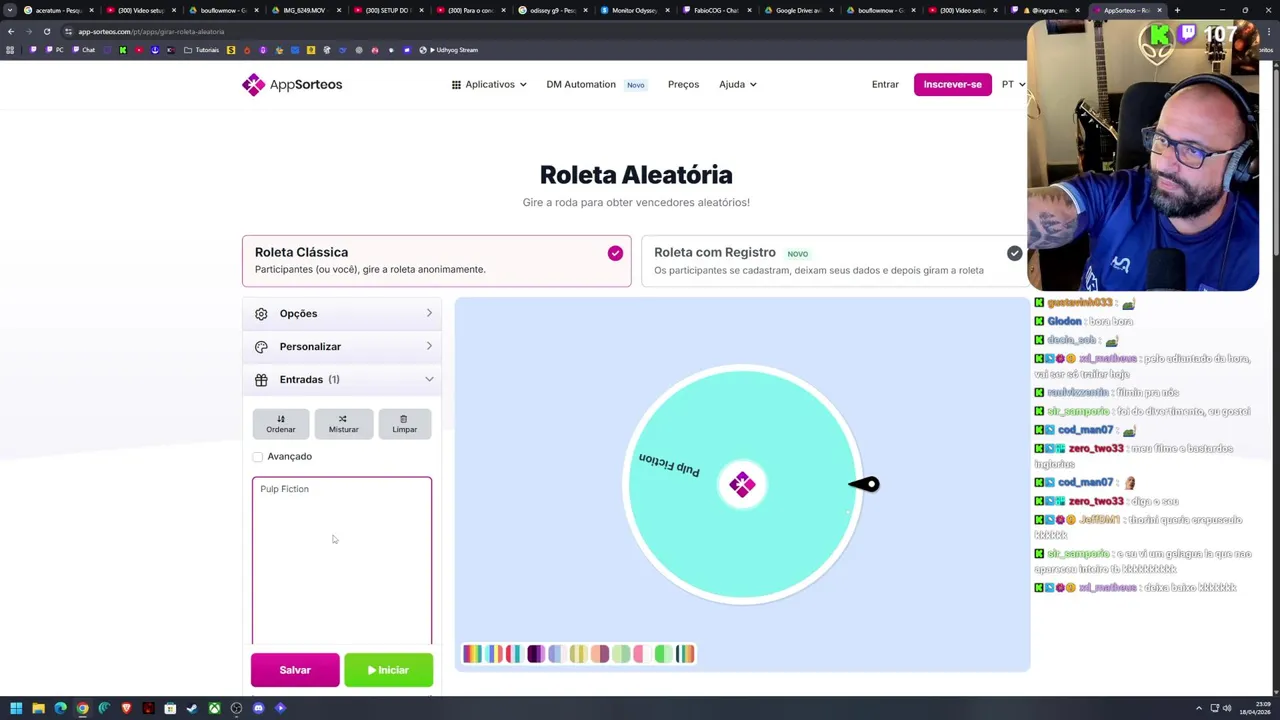The height and width of the screenshot is (720, 1280).
Task: Start spinning with the Iniciar button
Action: tap(388, 670)
